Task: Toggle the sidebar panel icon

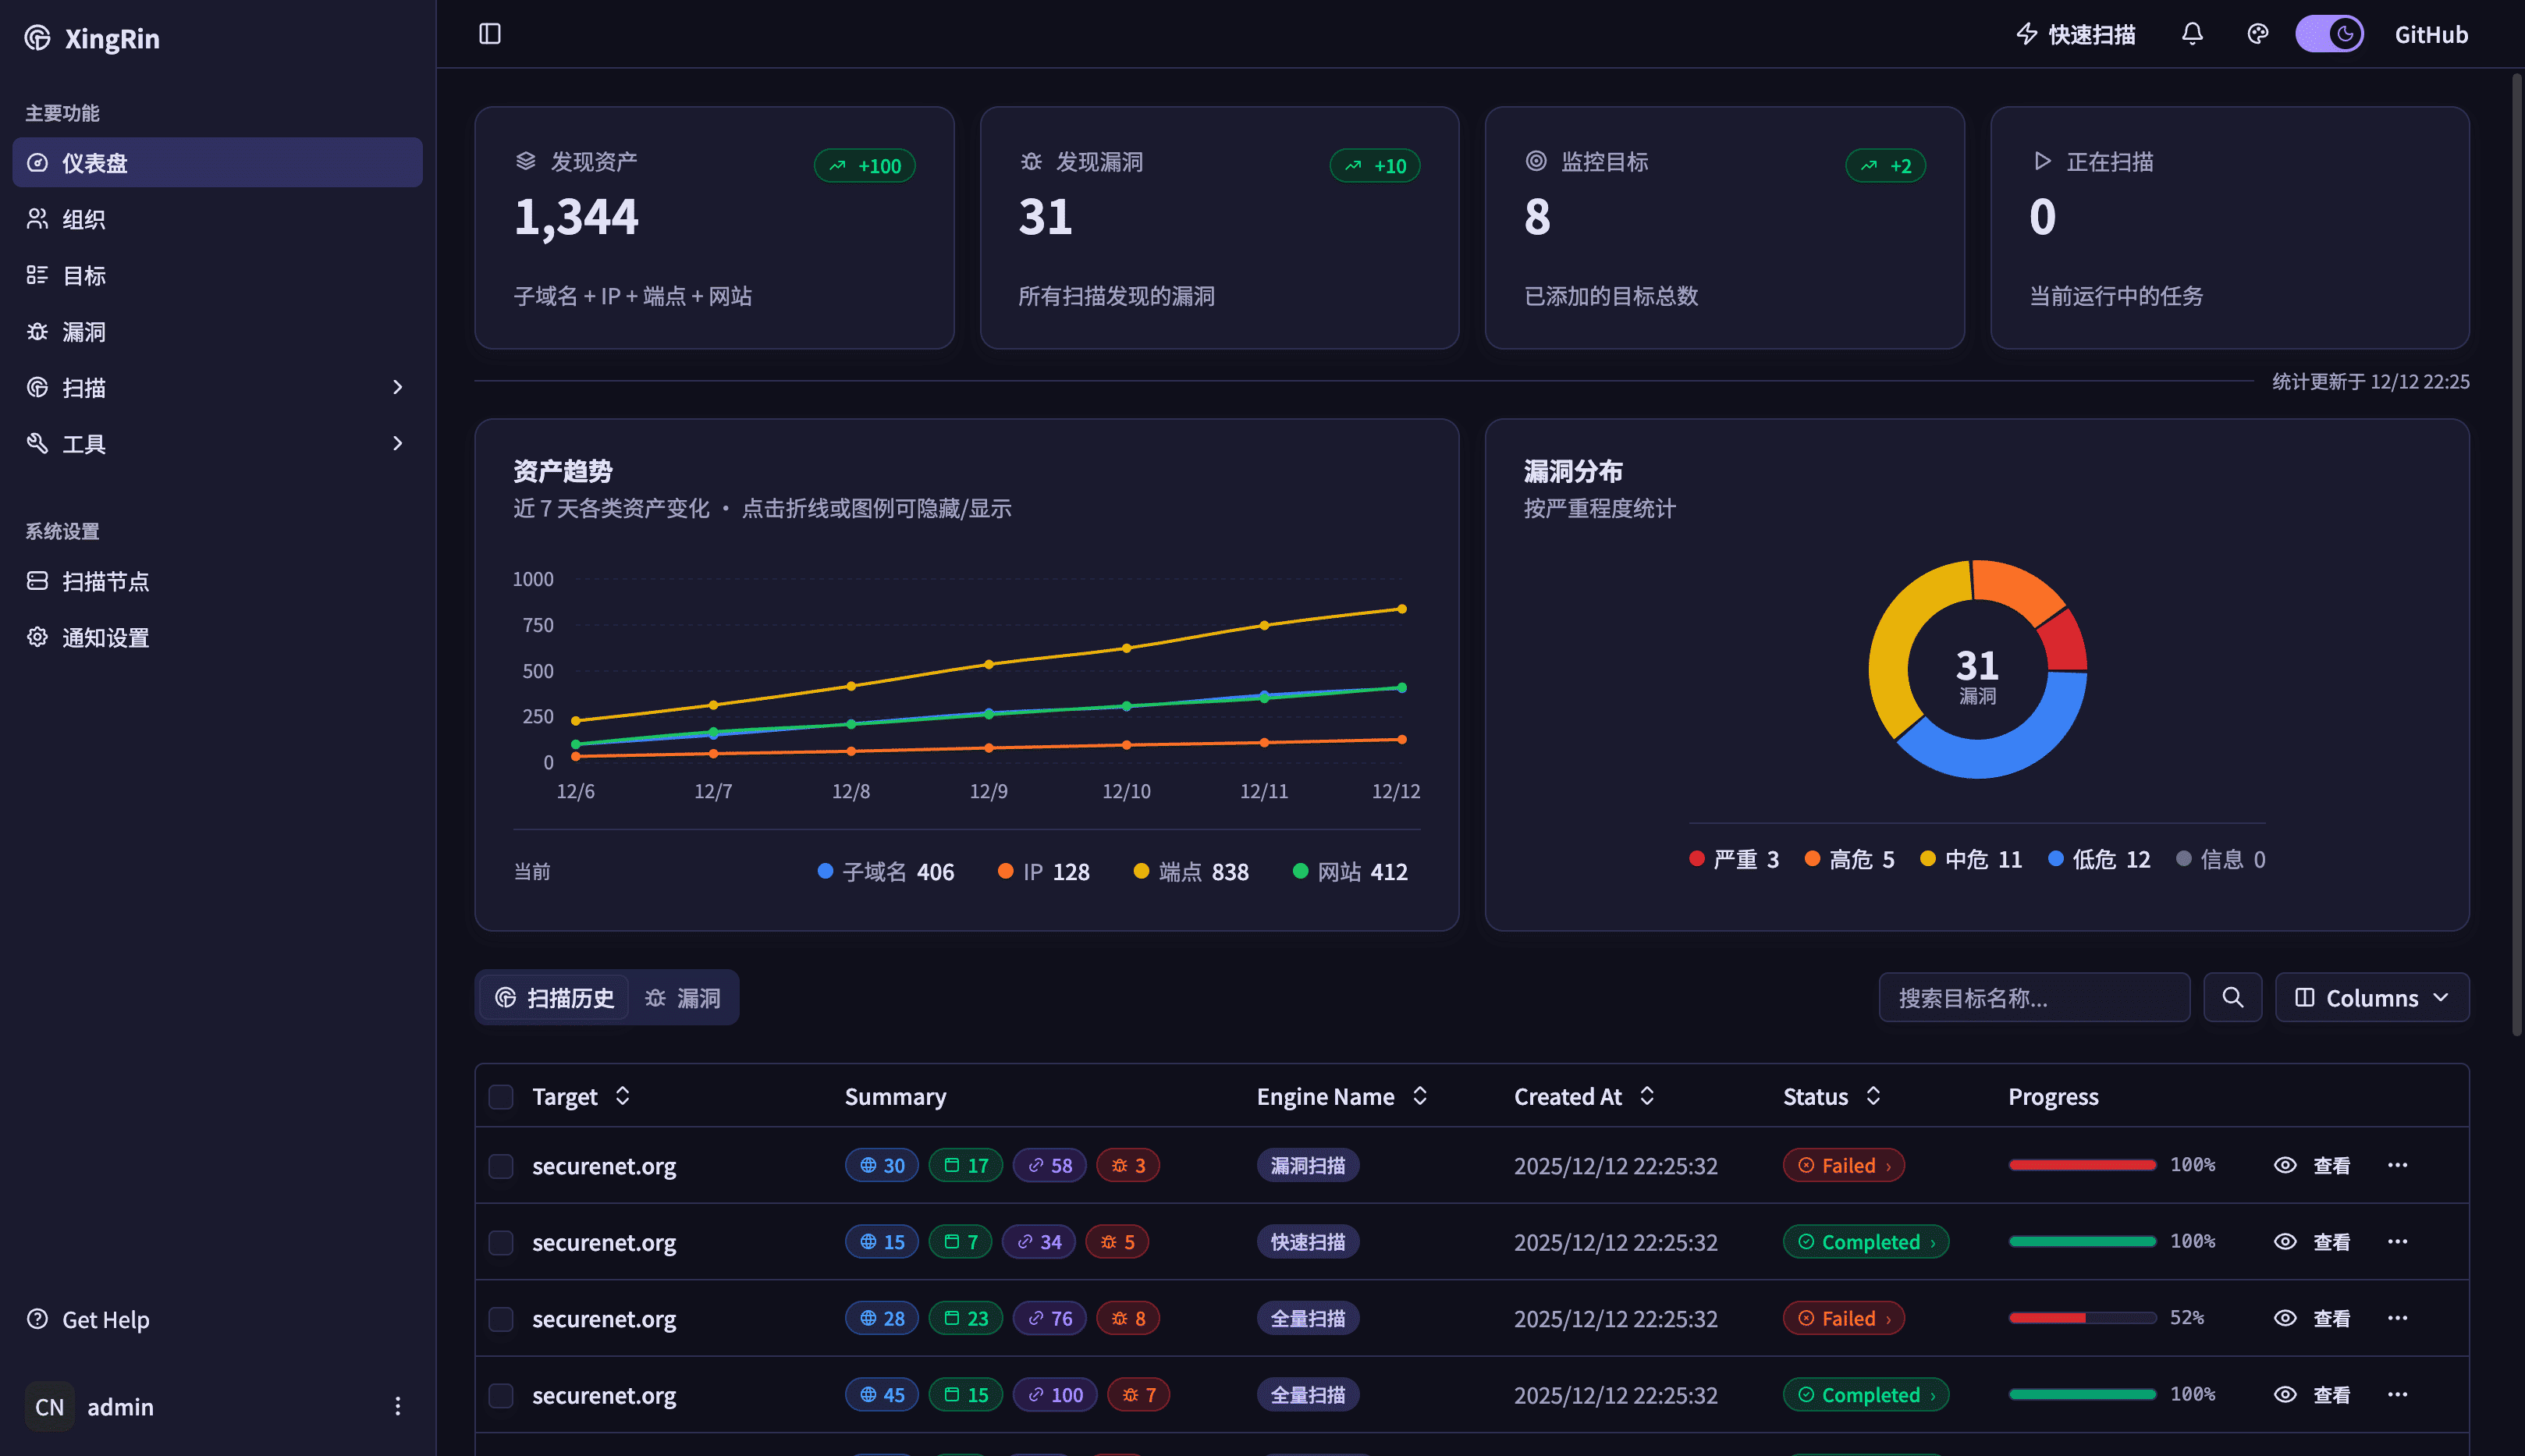Action: point(489,34)
